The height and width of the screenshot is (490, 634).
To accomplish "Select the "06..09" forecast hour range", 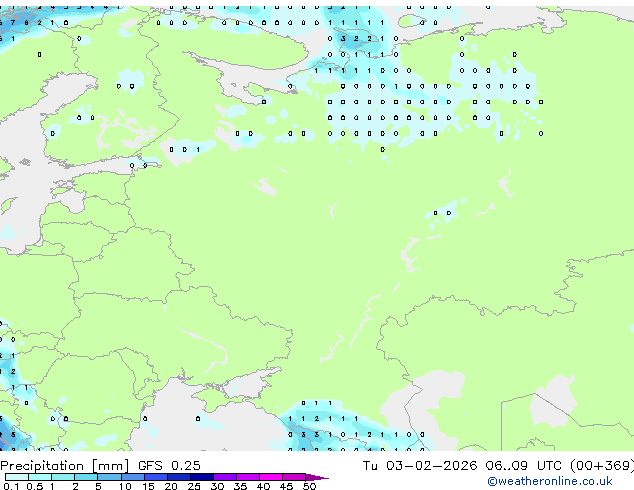I will point(507,466).
